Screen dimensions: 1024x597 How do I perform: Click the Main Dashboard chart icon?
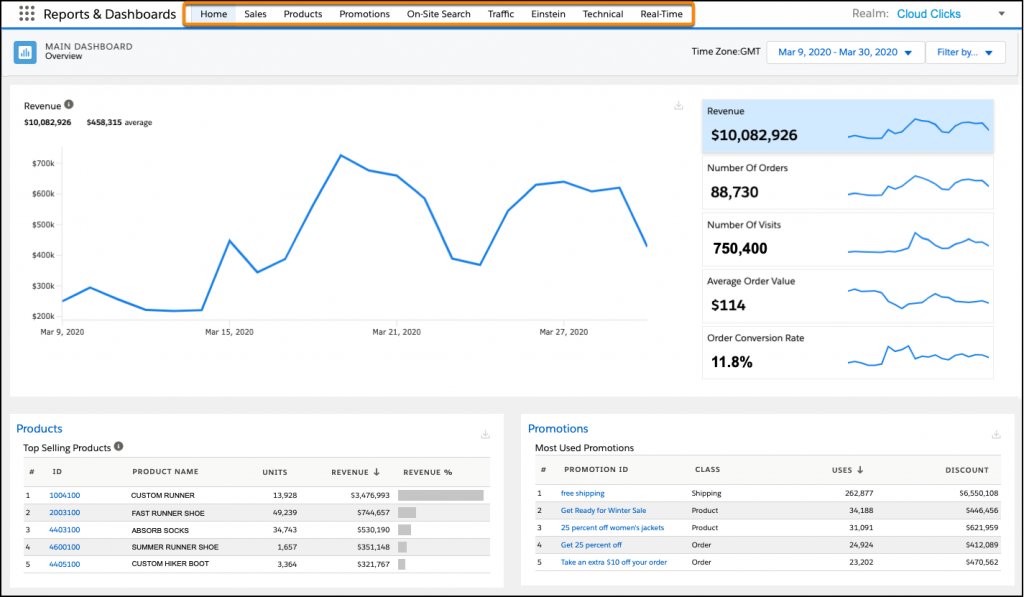pyautogui.click(x=26, y=52)
